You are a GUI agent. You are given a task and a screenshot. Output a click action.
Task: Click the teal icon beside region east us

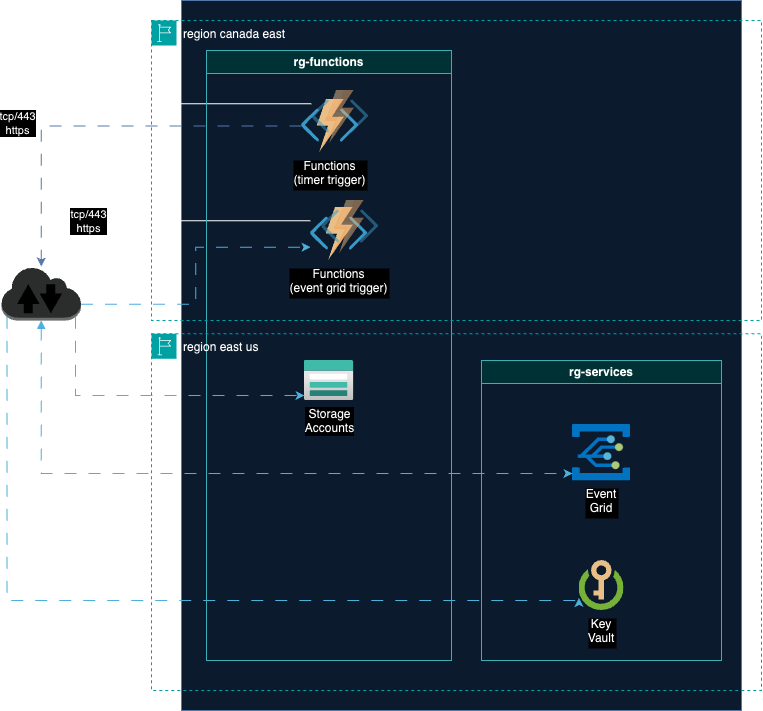[163, 346]
